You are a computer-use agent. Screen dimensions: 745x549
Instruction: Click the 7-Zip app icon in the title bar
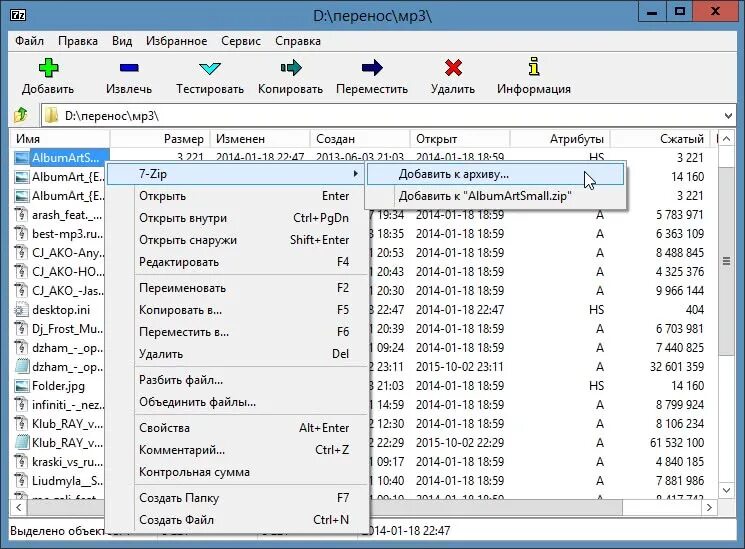(x=18, y=15)
